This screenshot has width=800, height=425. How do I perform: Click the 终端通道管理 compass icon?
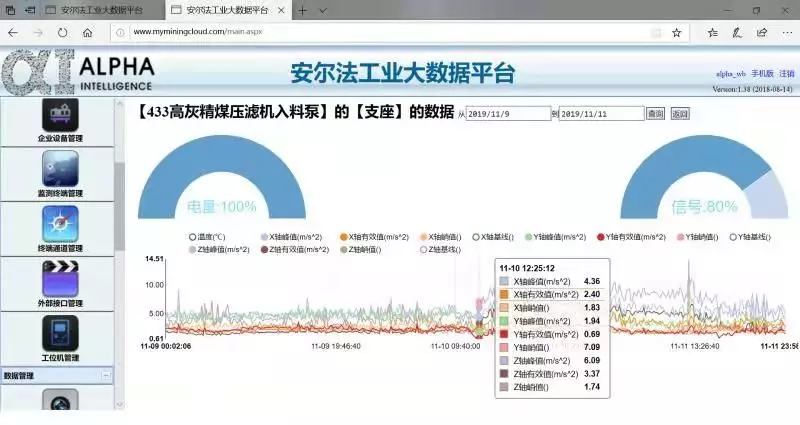click(60, 223)
